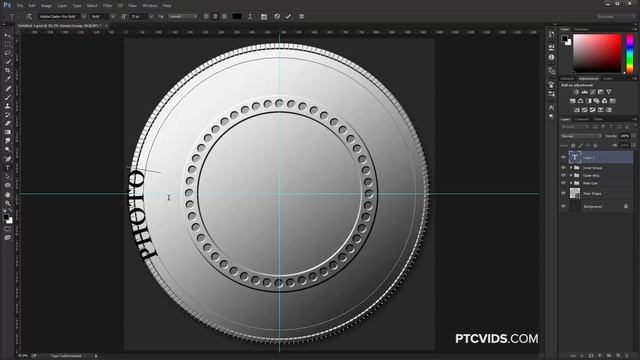This screenshot has height=360, width=640.
Task: Select the Magic Wand tool
Action: pyautogui.click(x=7, y=62)
